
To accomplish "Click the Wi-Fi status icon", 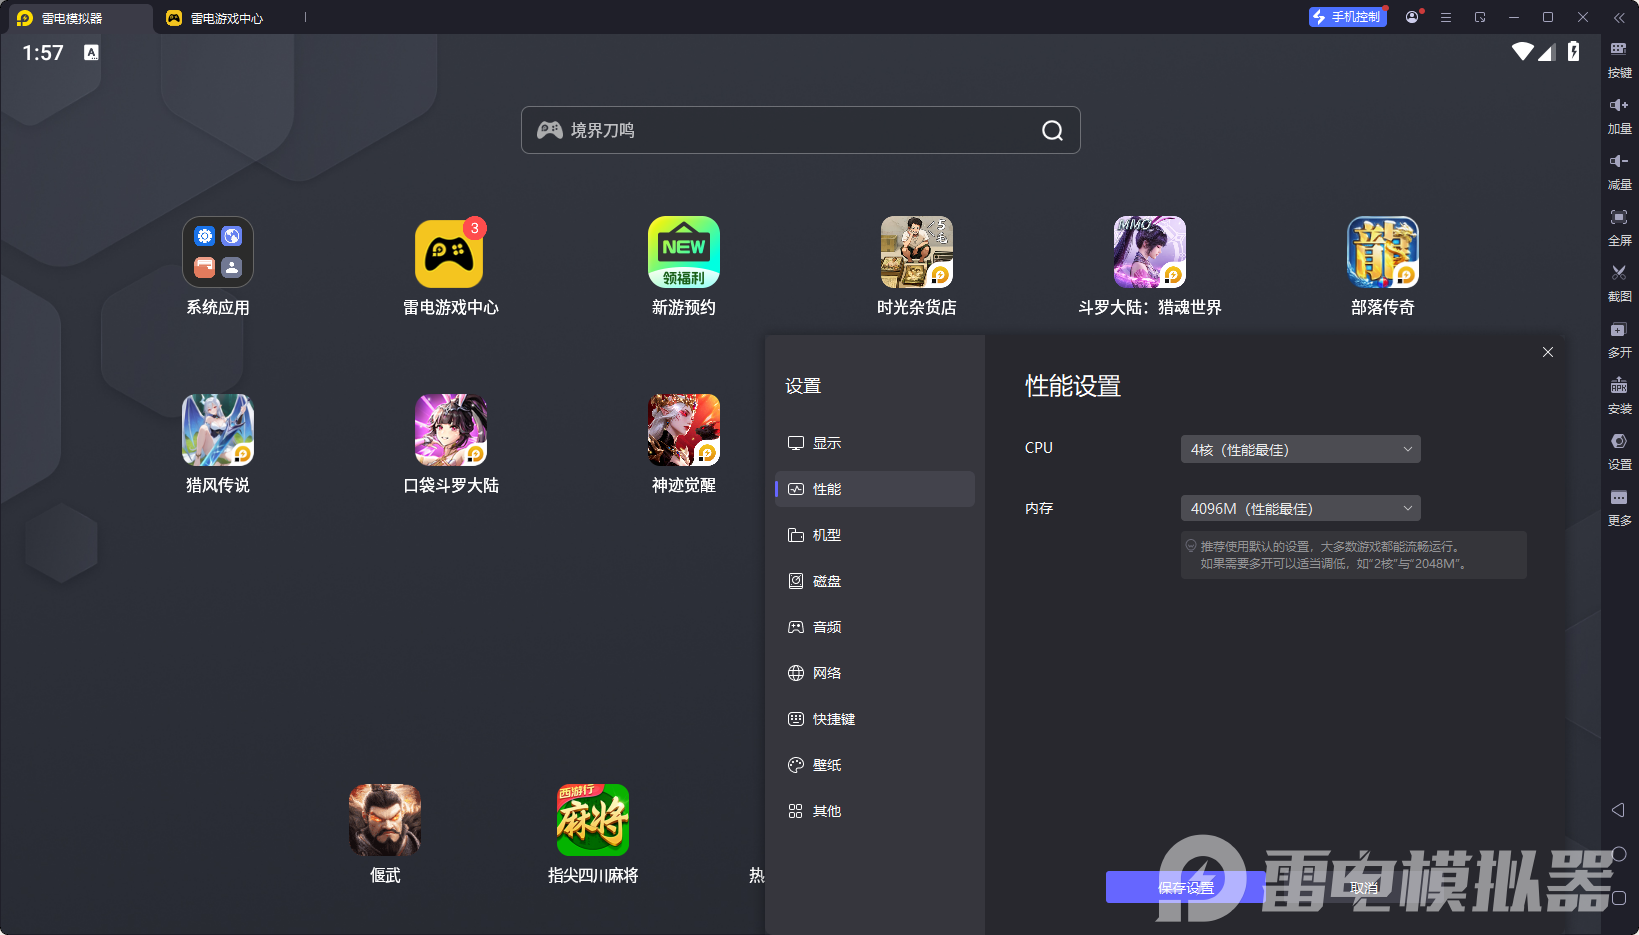I will (x=1523, y=52).
